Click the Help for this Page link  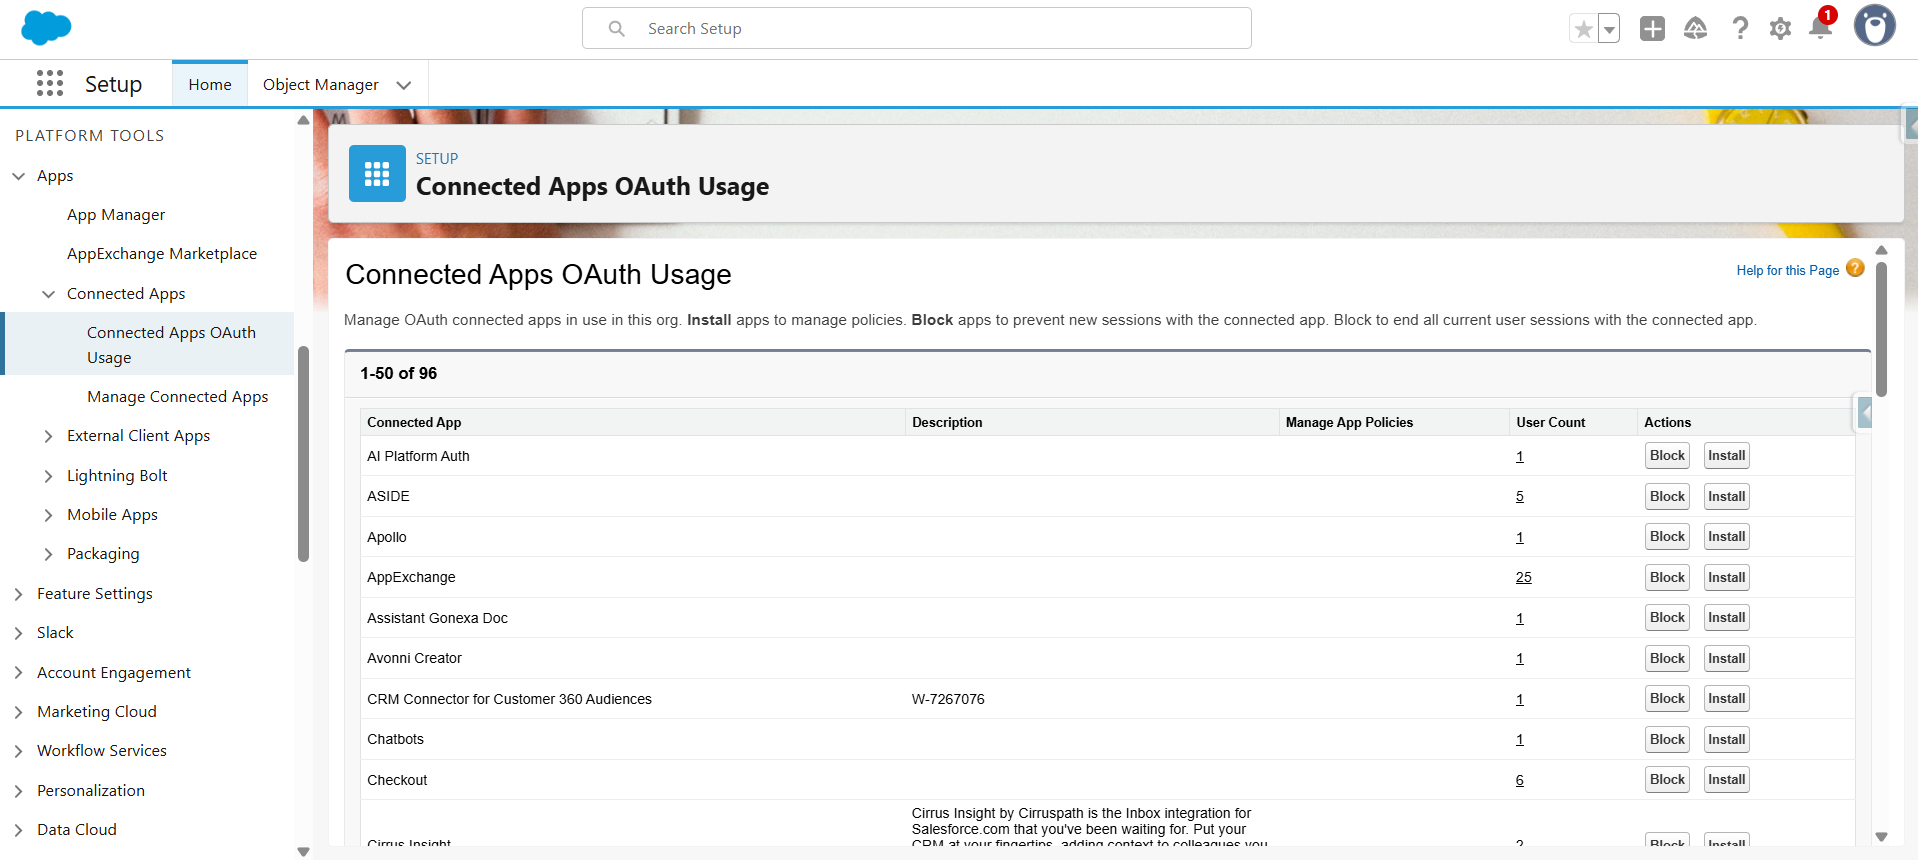(1787, 270)
